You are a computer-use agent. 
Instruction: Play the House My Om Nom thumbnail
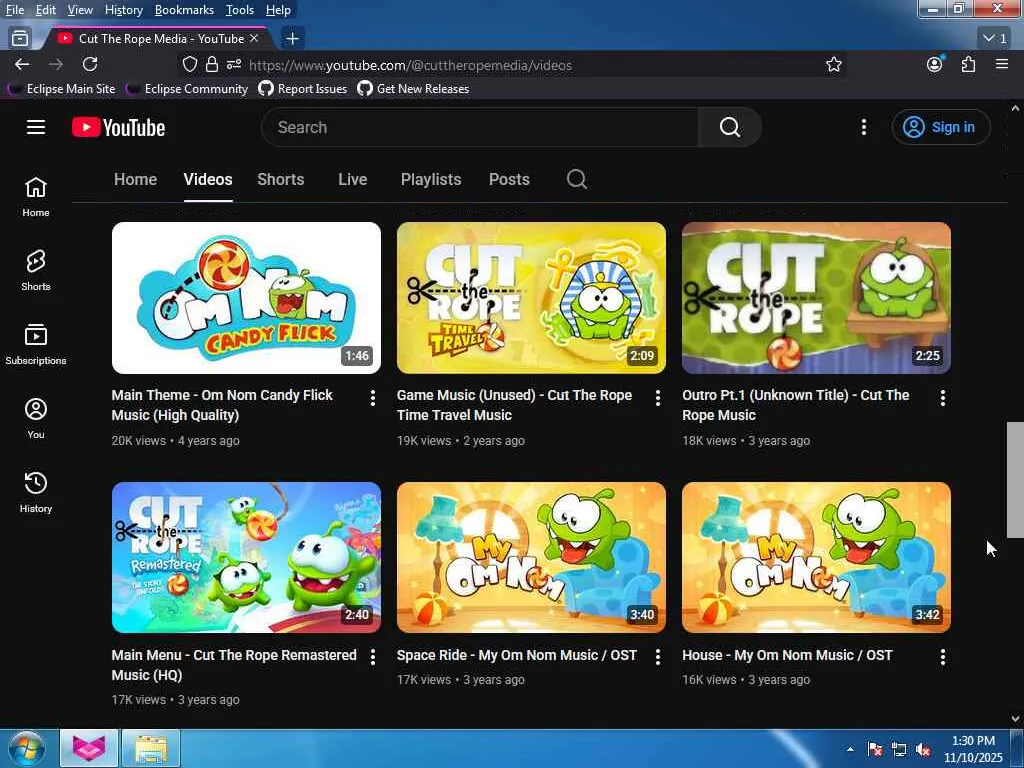coord(816,557)
